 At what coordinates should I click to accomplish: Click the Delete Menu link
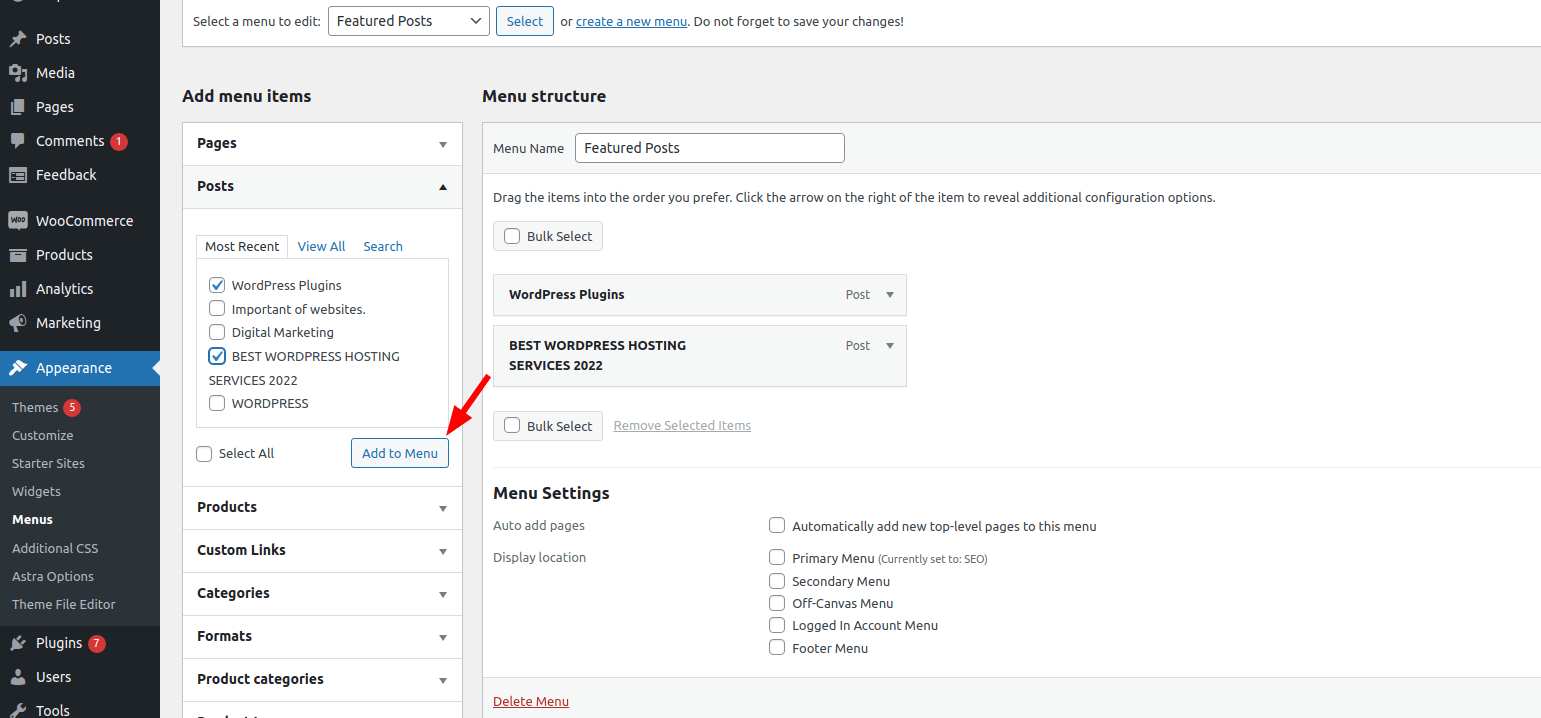tap(531, 701)
